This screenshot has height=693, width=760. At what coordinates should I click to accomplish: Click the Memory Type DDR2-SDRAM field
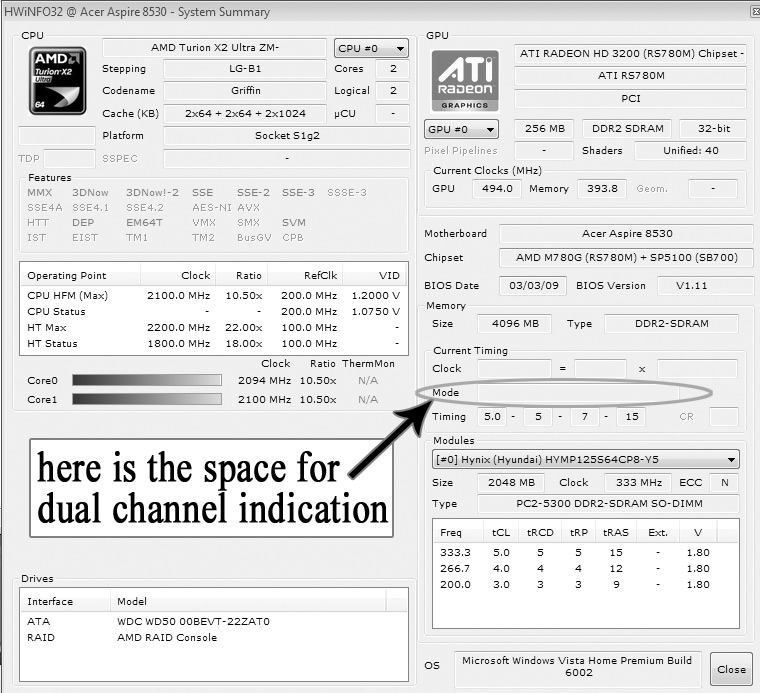pyautogui.click(x=672, y=324)
